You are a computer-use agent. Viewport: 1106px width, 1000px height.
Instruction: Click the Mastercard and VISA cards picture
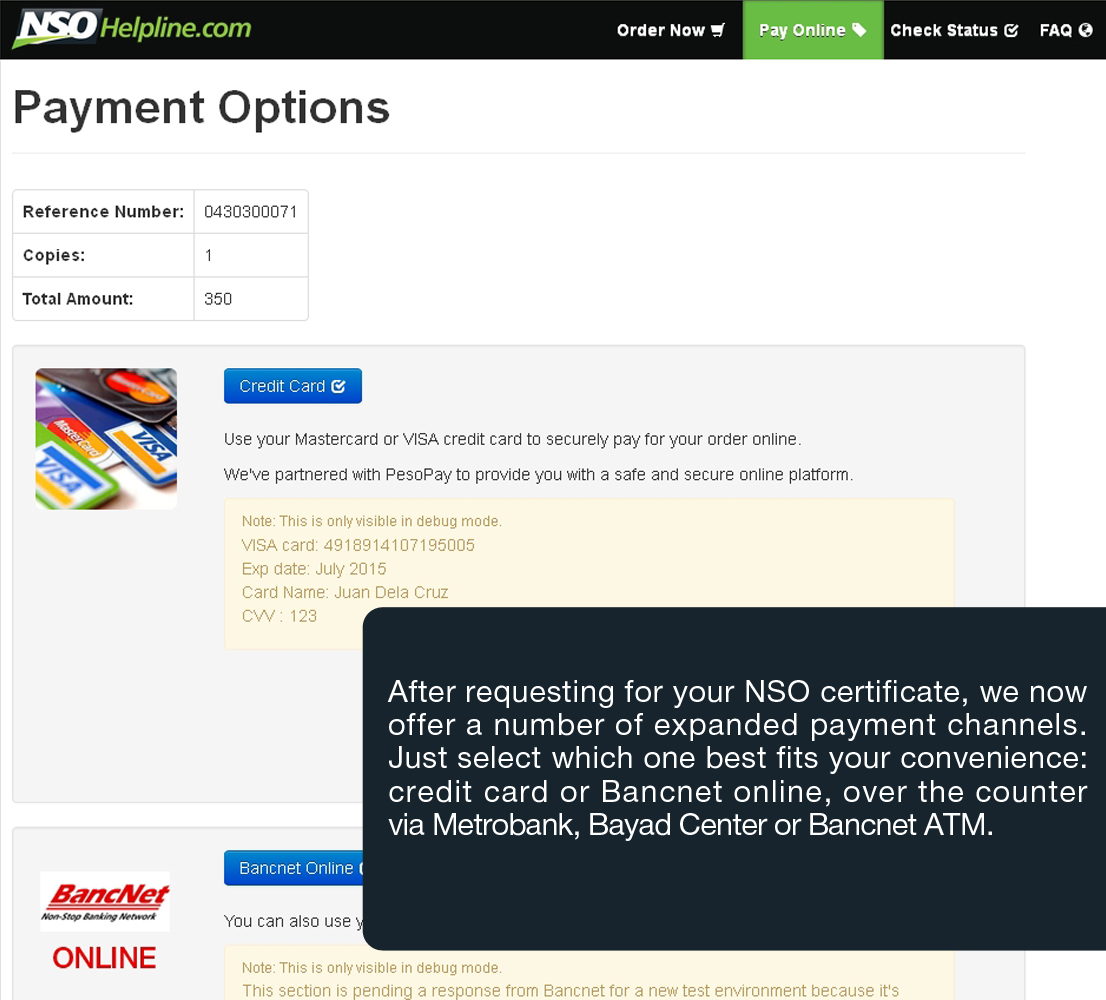[106, 439]
